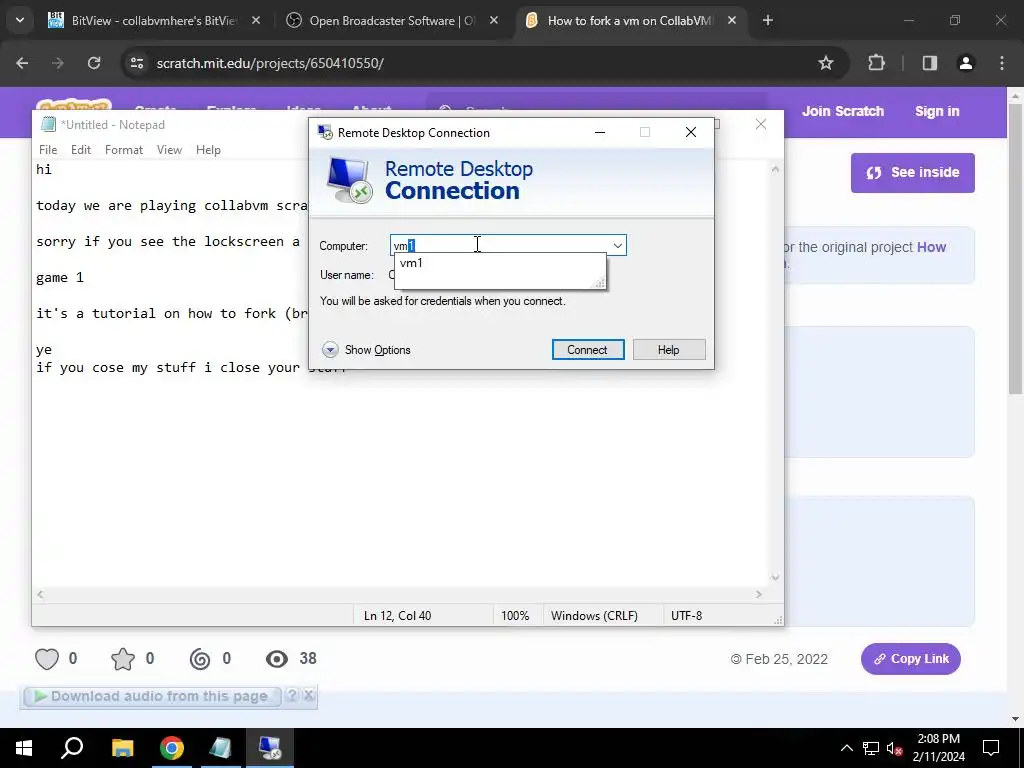
Task: Open a new browser tab
Action: [768, 21]
